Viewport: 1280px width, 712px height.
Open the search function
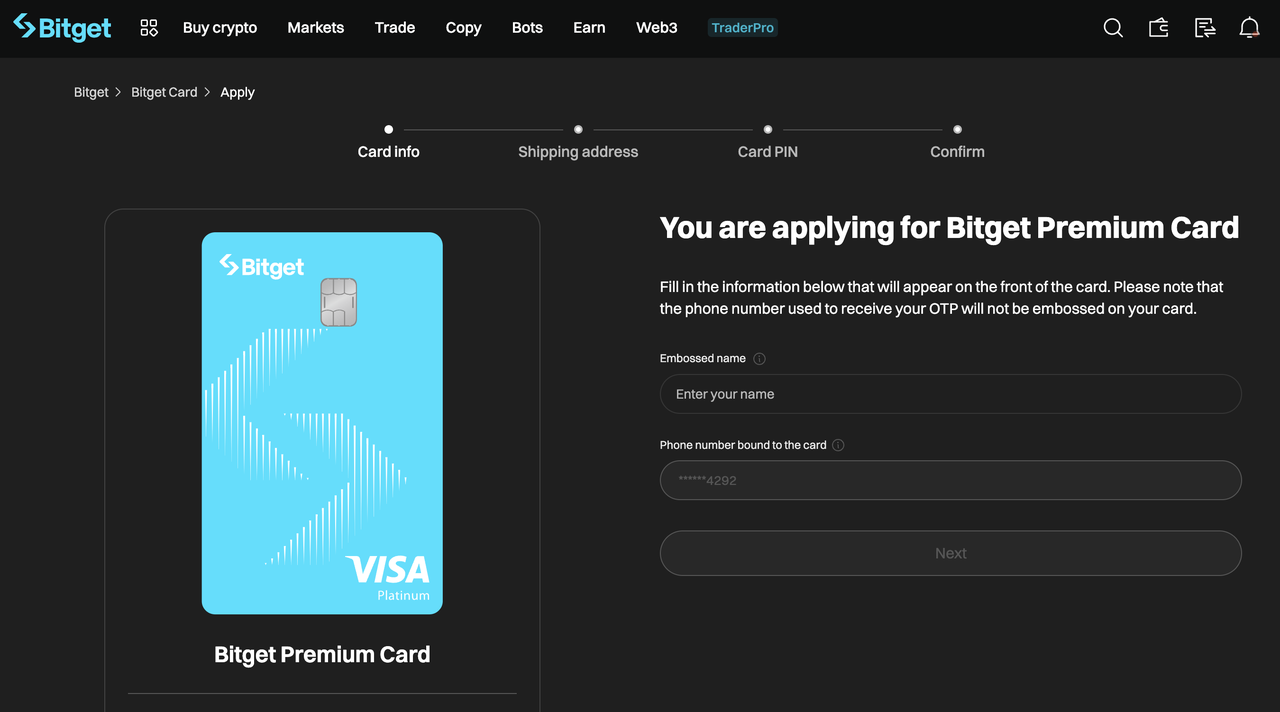coord(1112,27)
